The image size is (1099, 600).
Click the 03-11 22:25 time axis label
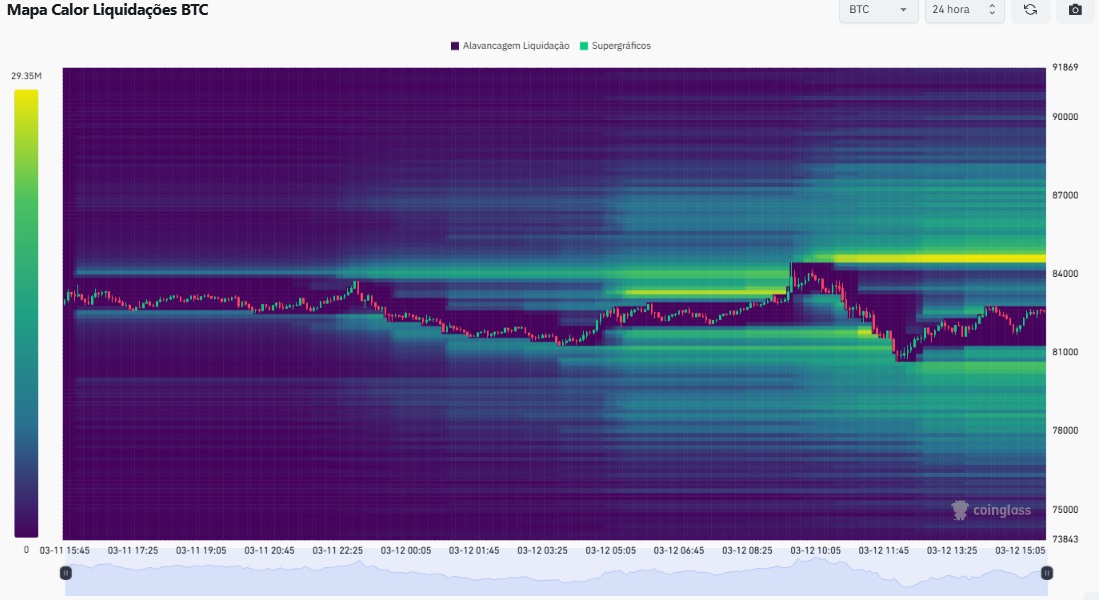(x=337, y=550)
